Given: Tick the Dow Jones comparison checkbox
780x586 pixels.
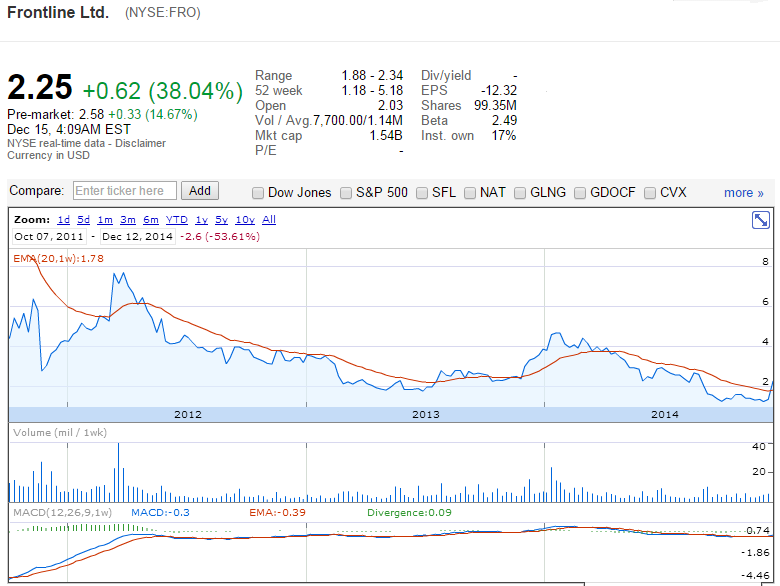Looking at the screenshot, I should click(258, 193).
